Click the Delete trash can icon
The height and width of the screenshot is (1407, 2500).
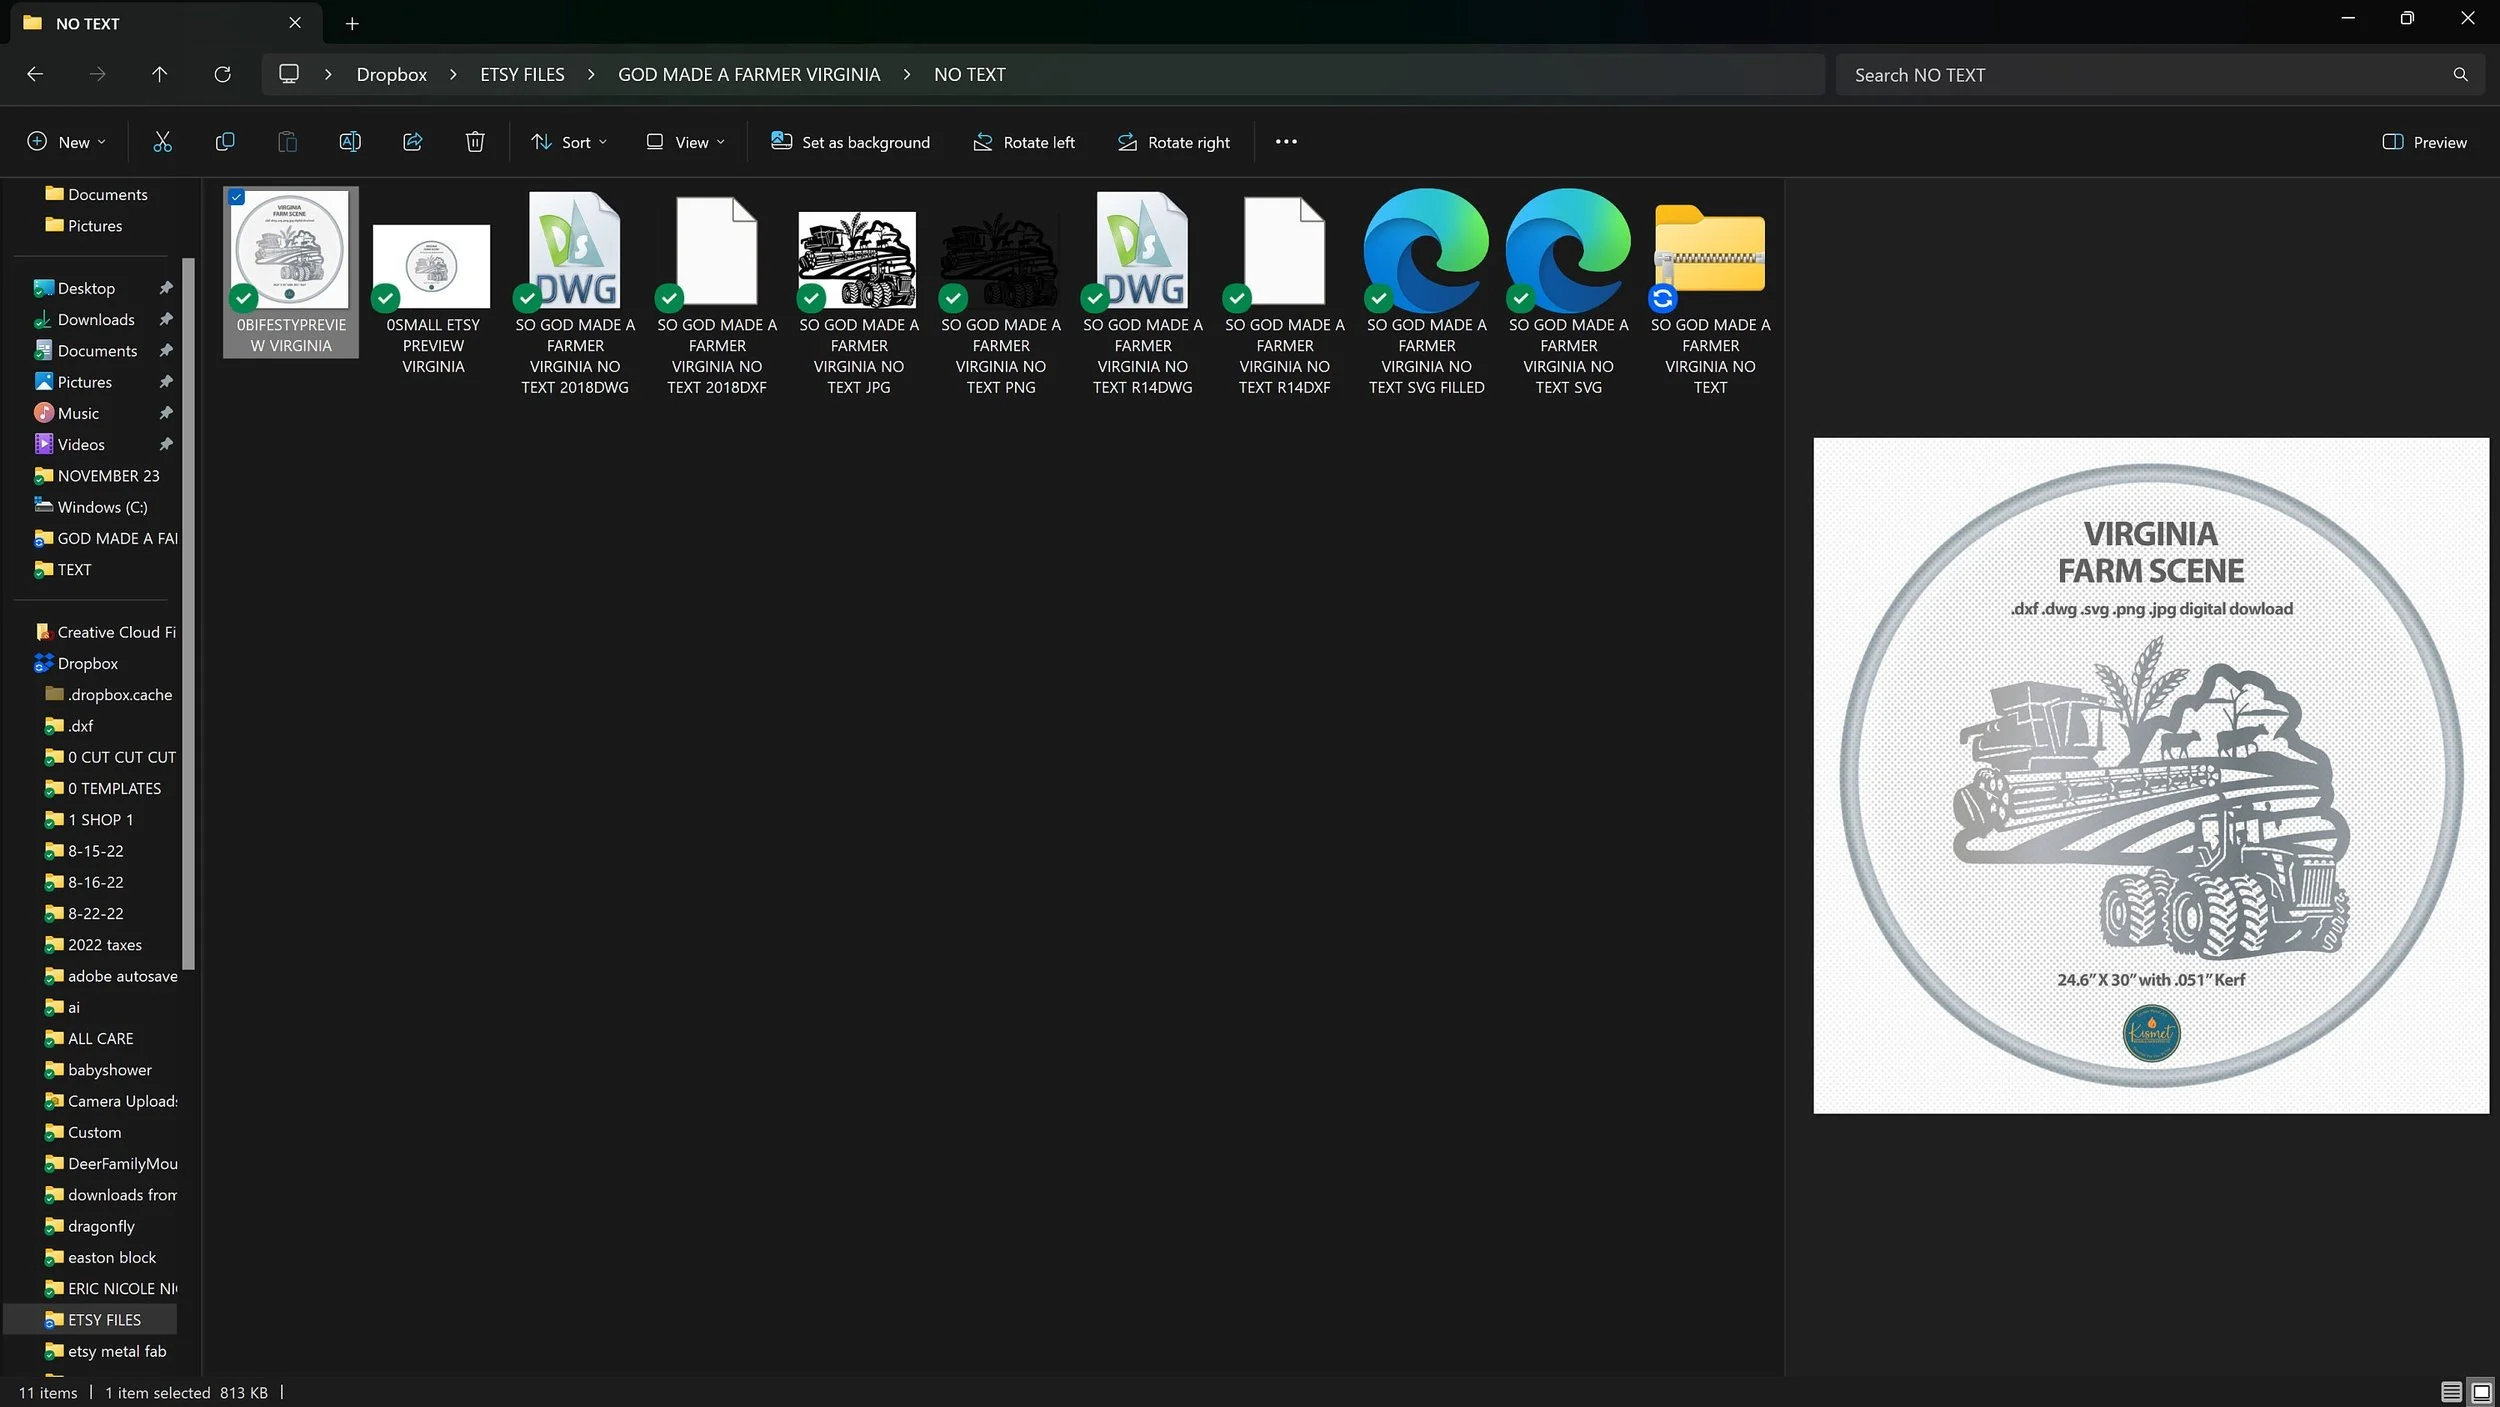pyautogui.click(x=475, y=142)
